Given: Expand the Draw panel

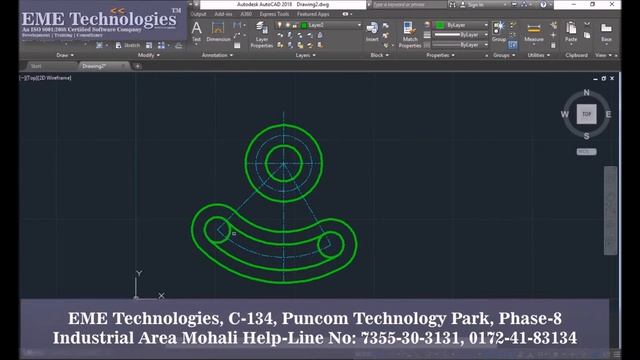Looking at the screenshot, I should tap(65, 55).
